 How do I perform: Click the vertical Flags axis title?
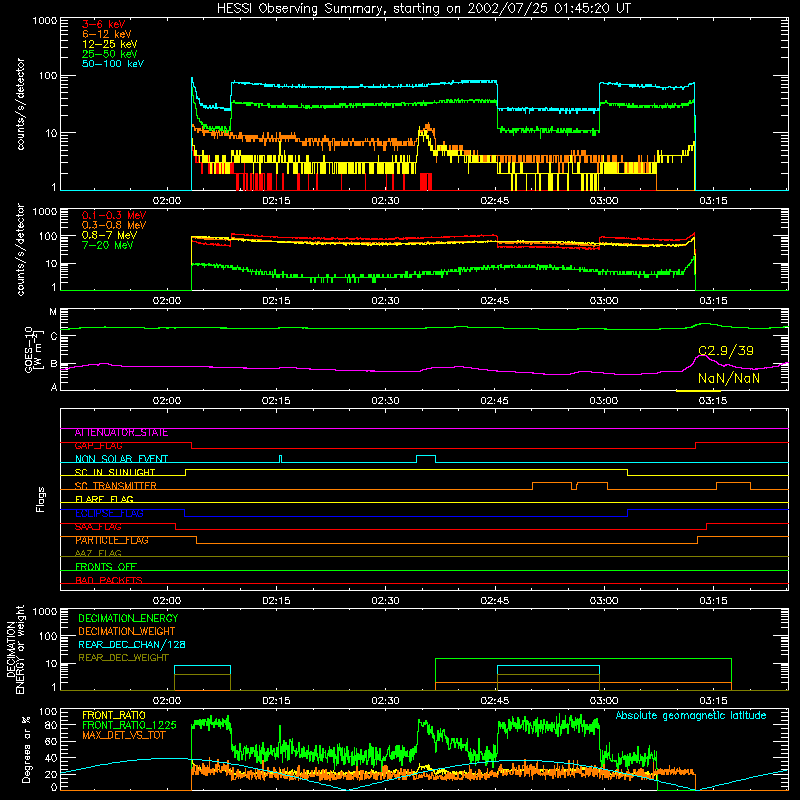pos(41,499)
